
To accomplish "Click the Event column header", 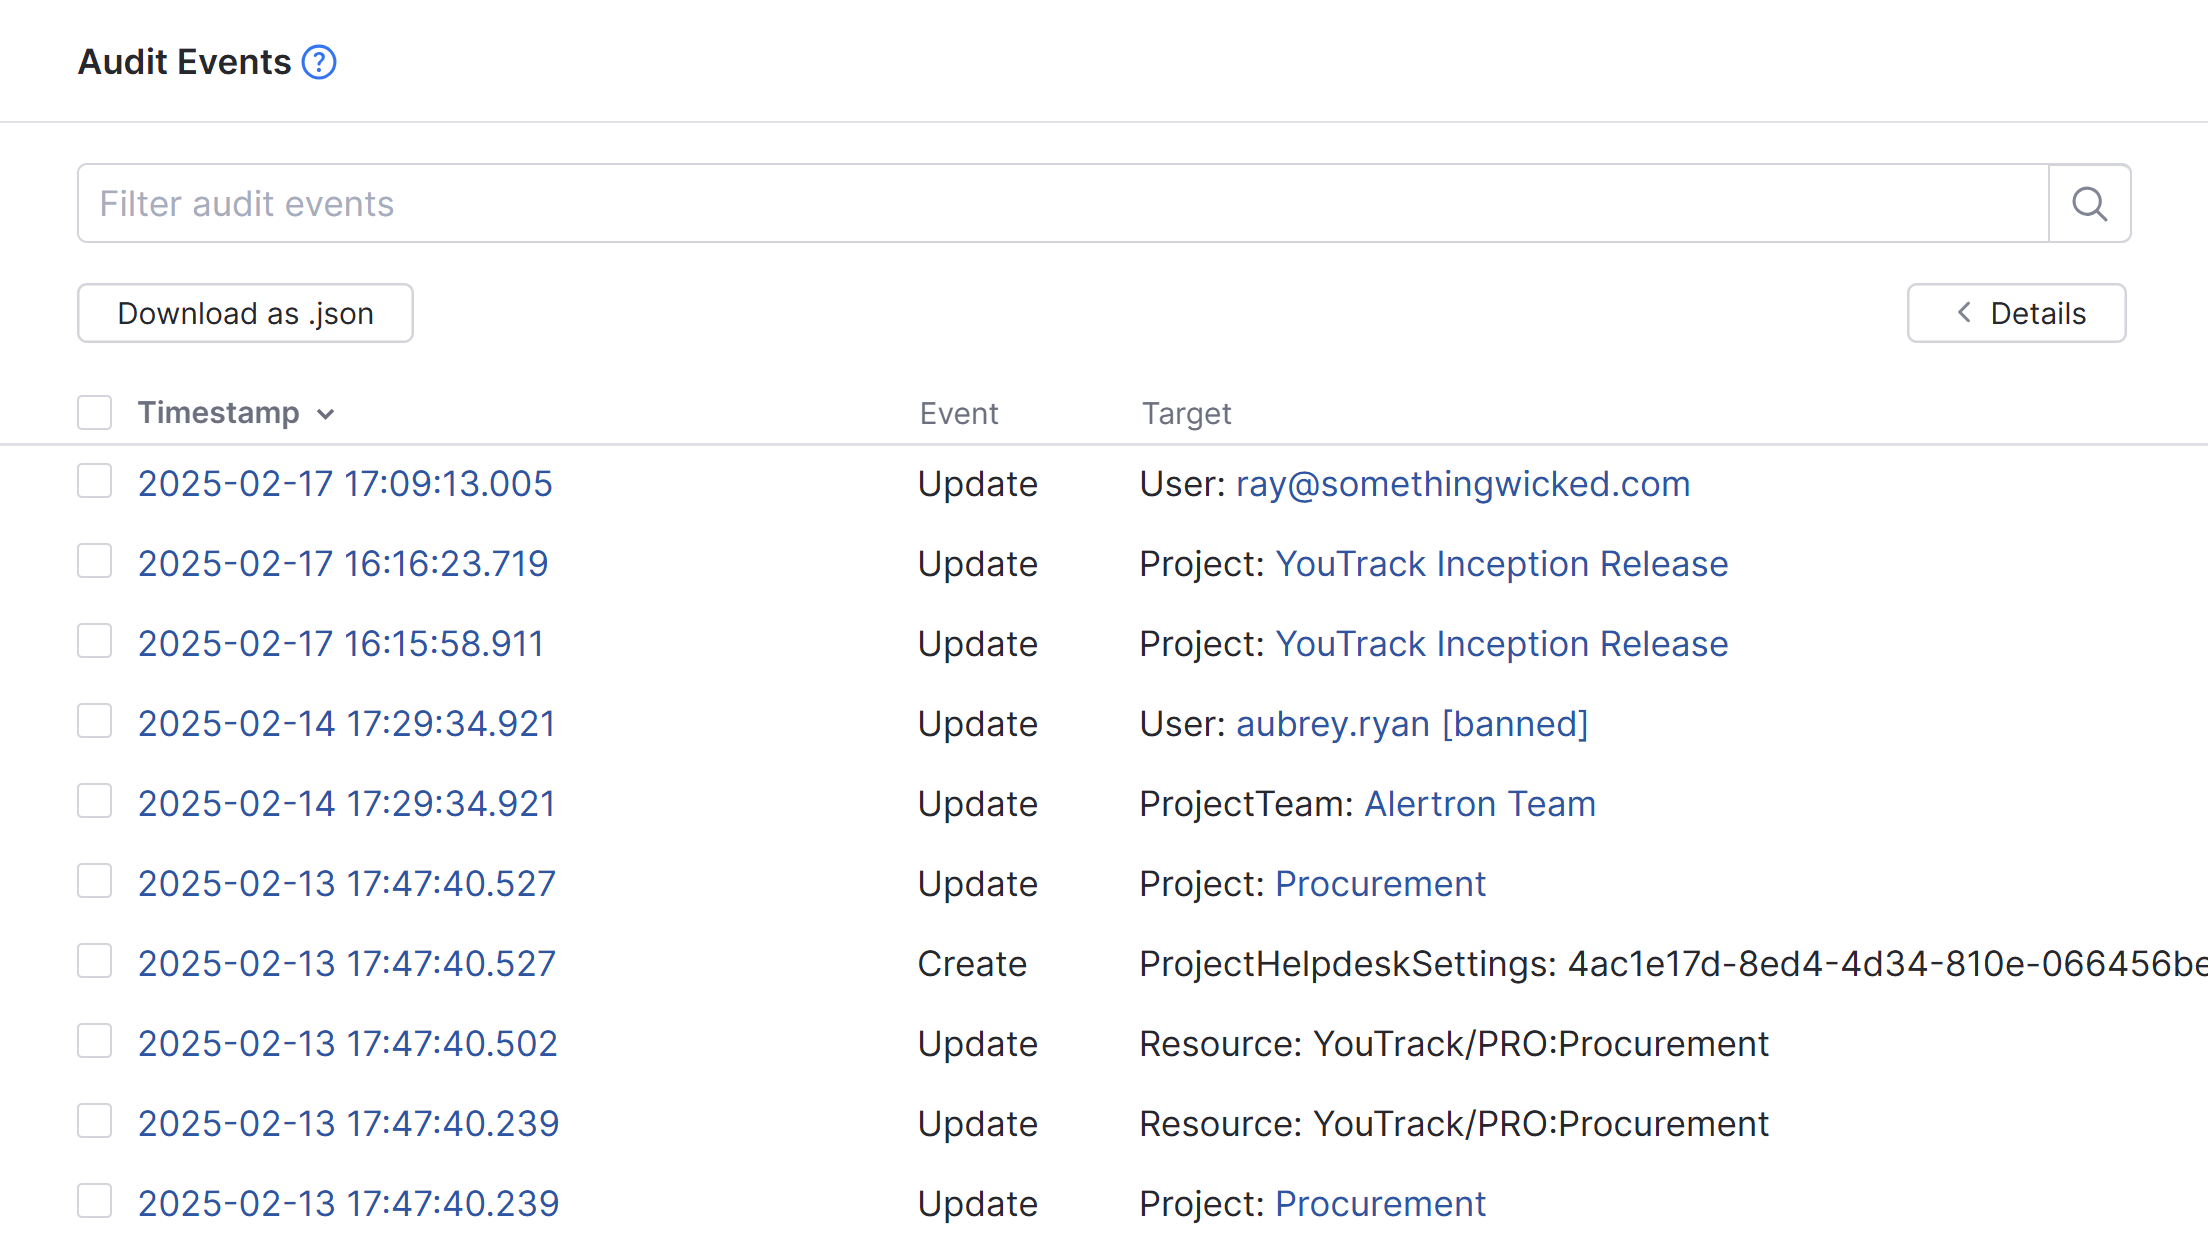I will tap(958, 412).
